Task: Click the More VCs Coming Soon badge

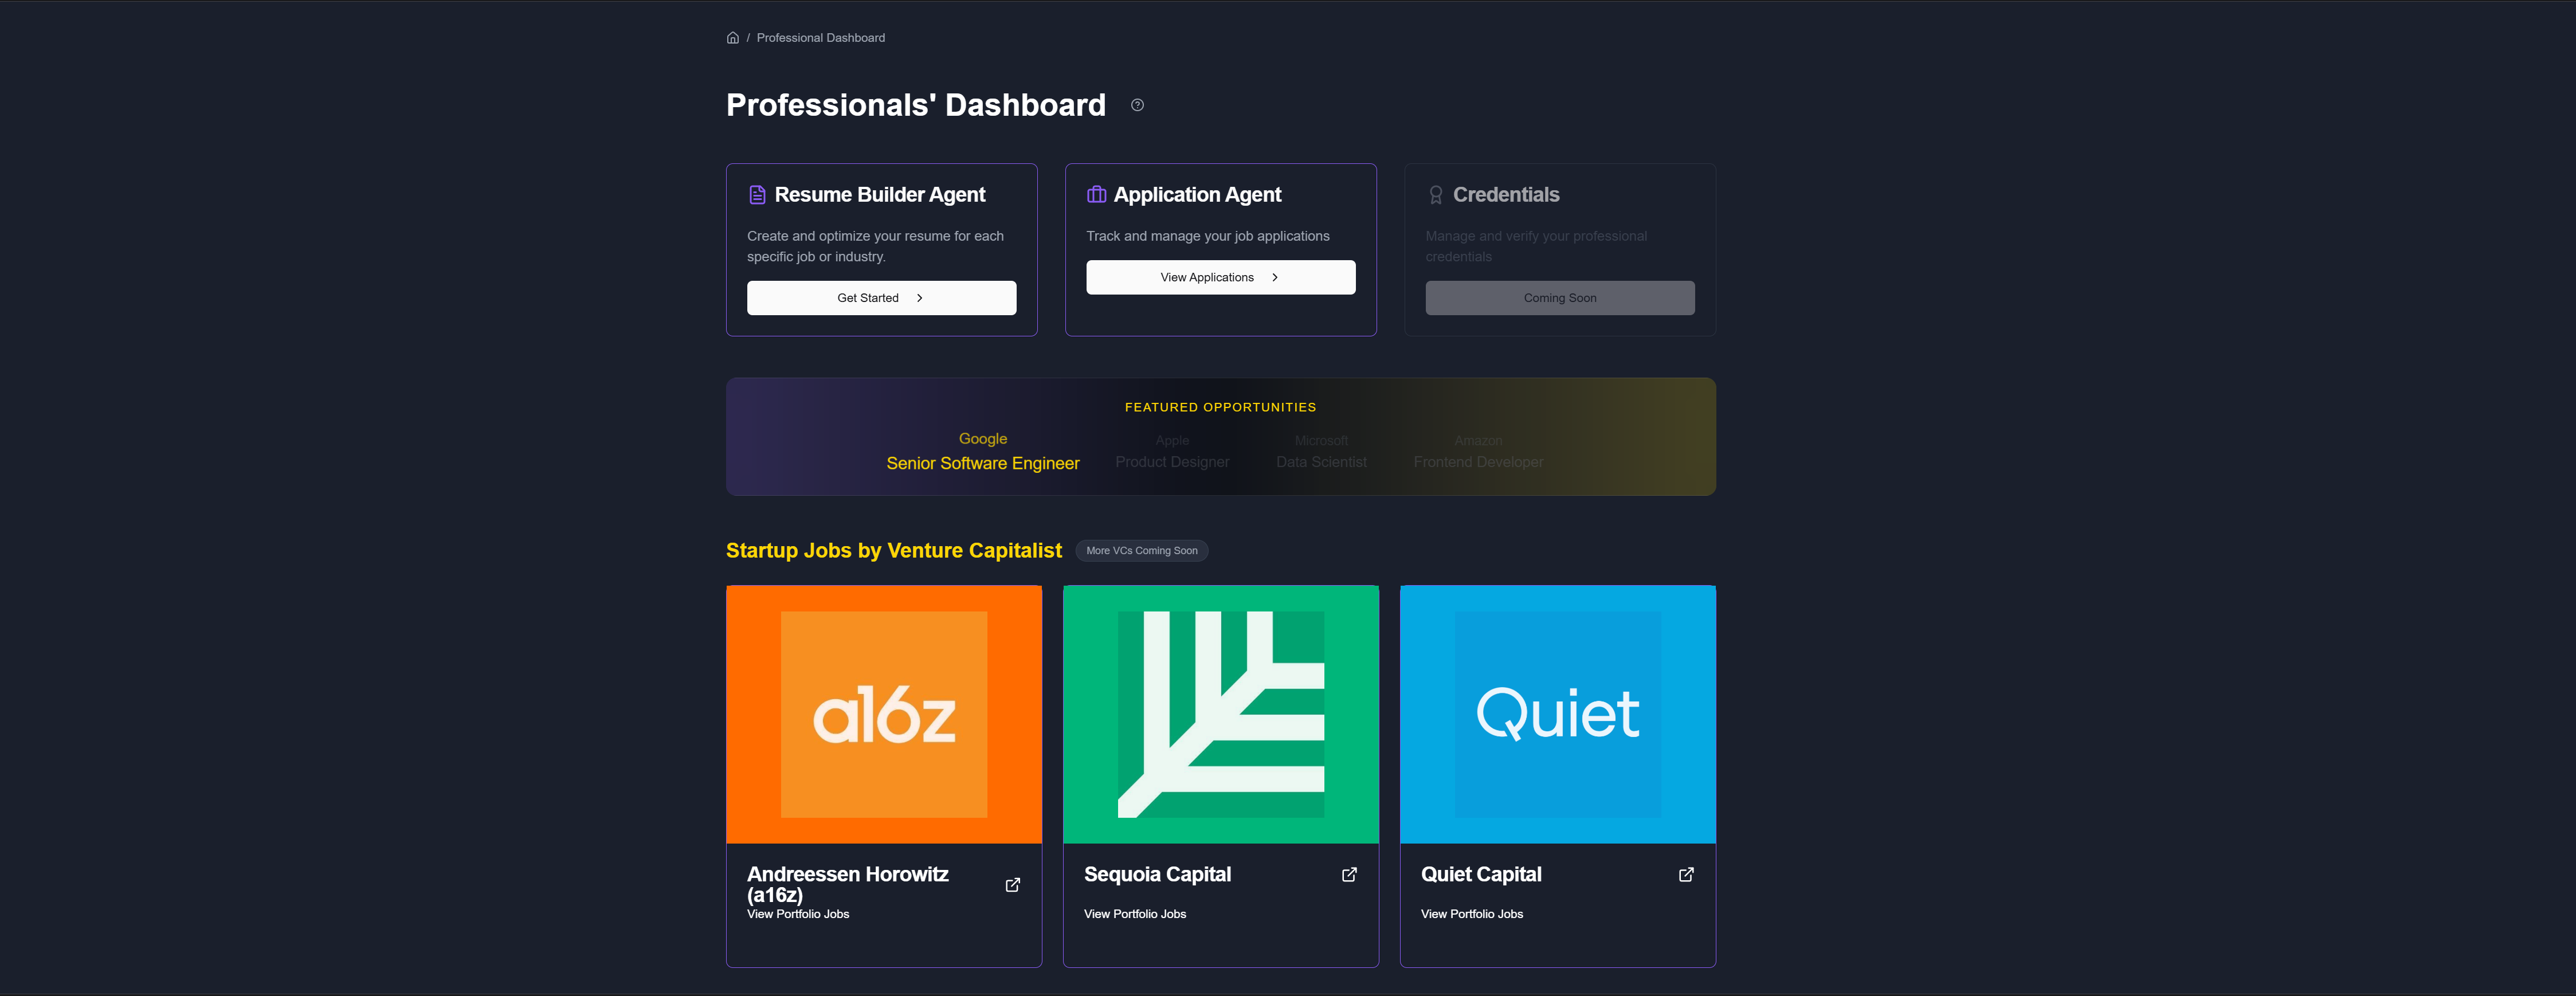Action: tap(1141, 550)
